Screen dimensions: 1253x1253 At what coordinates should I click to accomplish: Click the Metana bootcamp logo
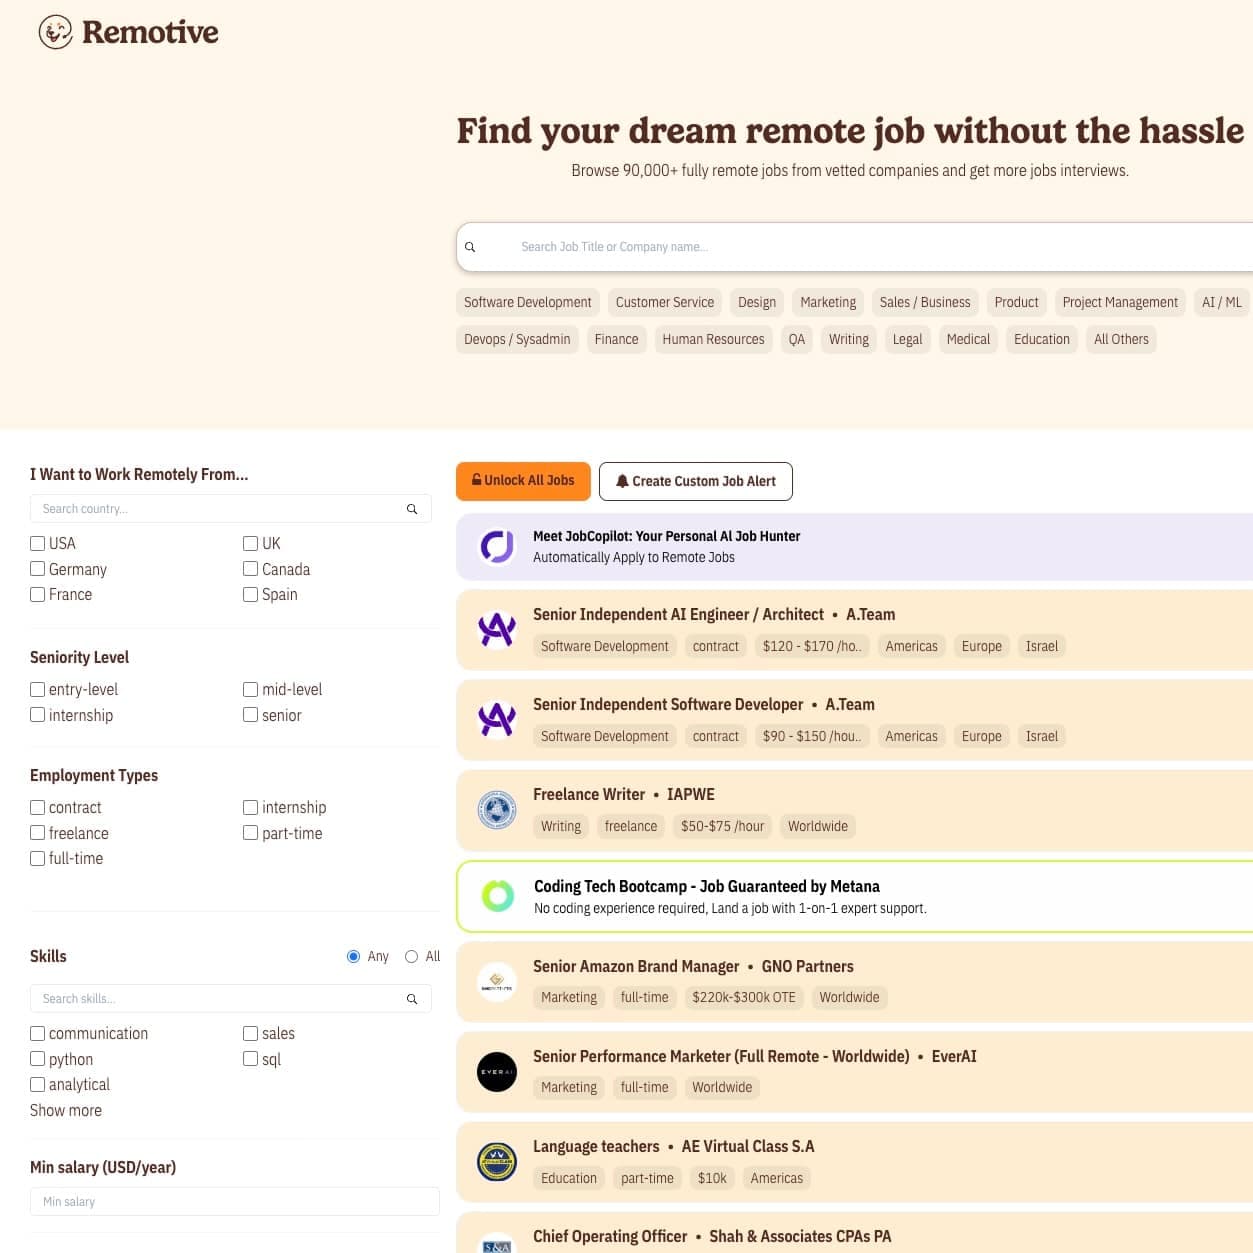coord(497,896)
